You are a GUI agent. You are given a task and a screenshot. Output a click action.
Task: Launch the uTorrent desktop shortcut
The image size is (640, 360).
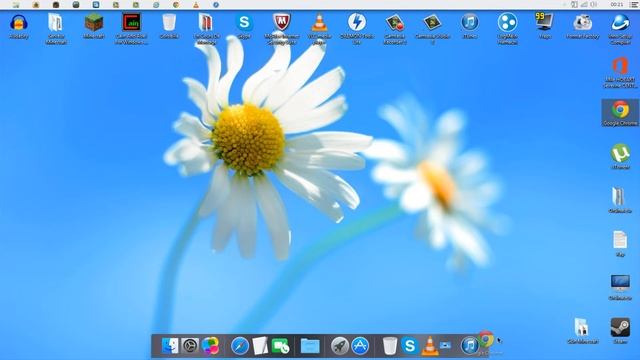620,153
